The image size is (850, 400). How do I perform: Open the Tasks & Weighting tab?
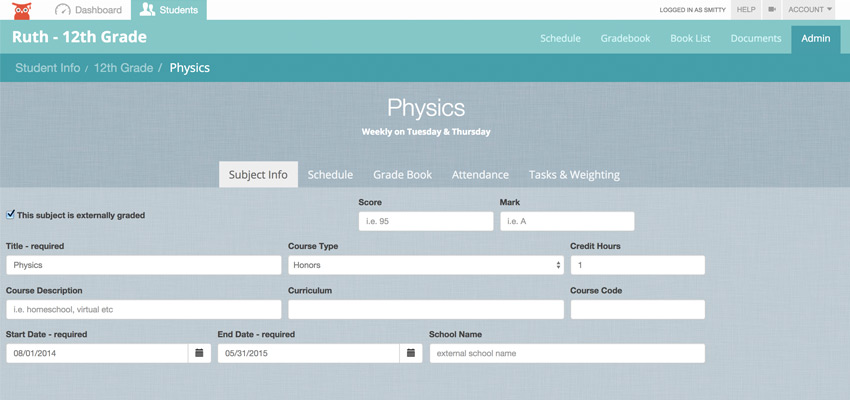[x=574, y=175]
